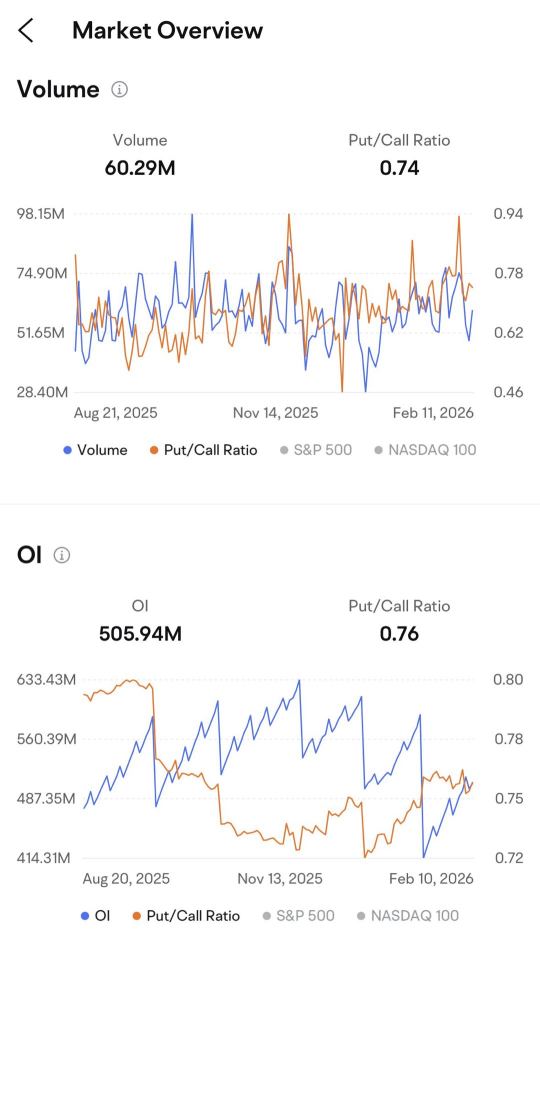Toggle the Volume series in first legend
This screenshot has height=1096, width=540.
(x=95, y=450)
